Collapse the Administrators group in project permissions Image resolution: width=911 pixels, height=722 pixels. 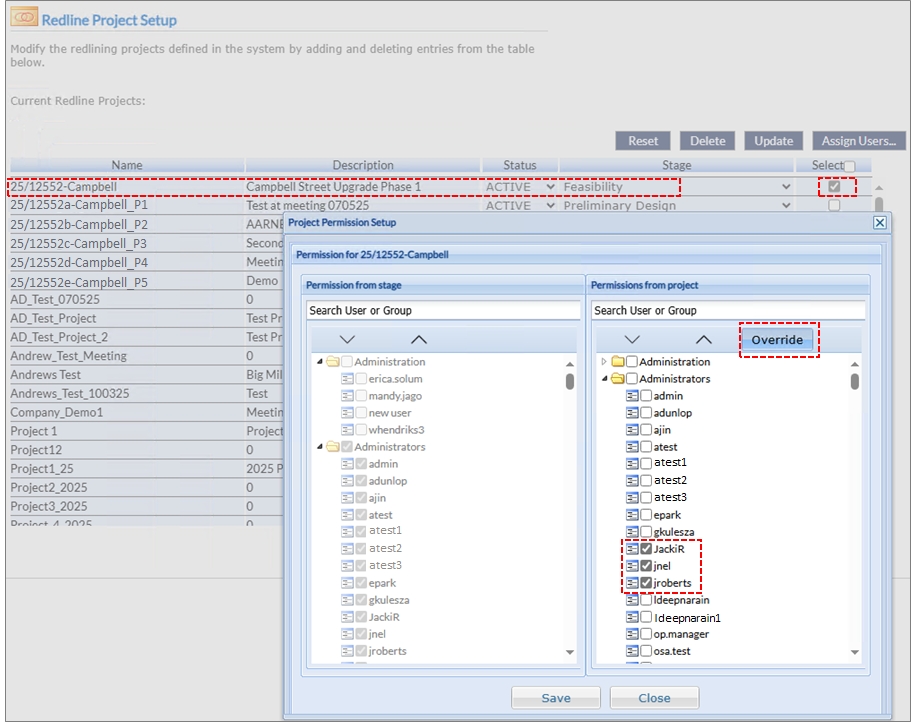tap(603, 379)
